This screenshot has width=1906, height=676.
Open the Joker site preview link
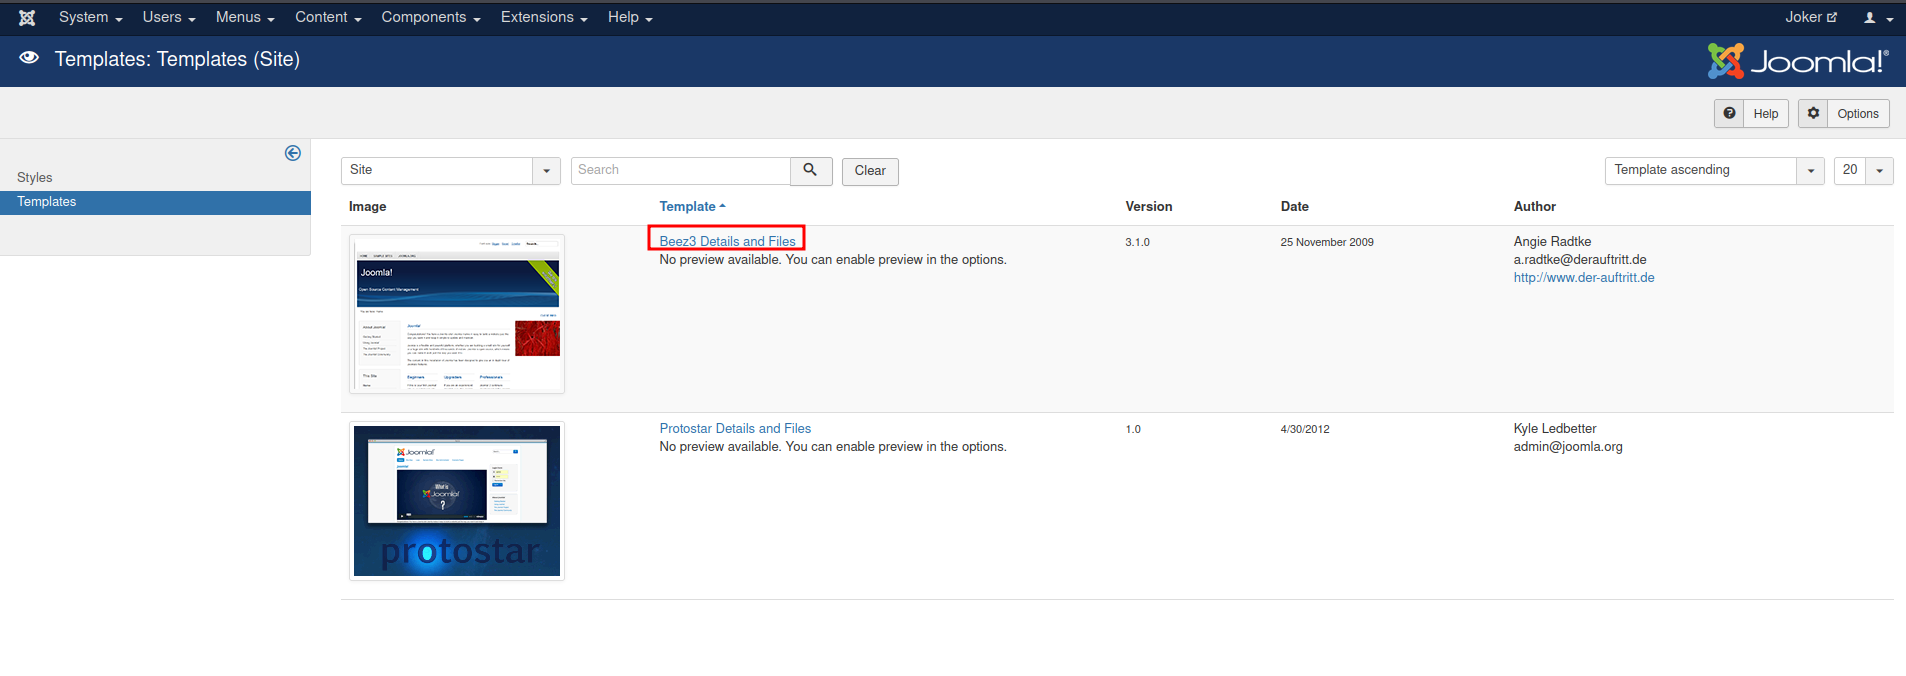(1811, 17)
